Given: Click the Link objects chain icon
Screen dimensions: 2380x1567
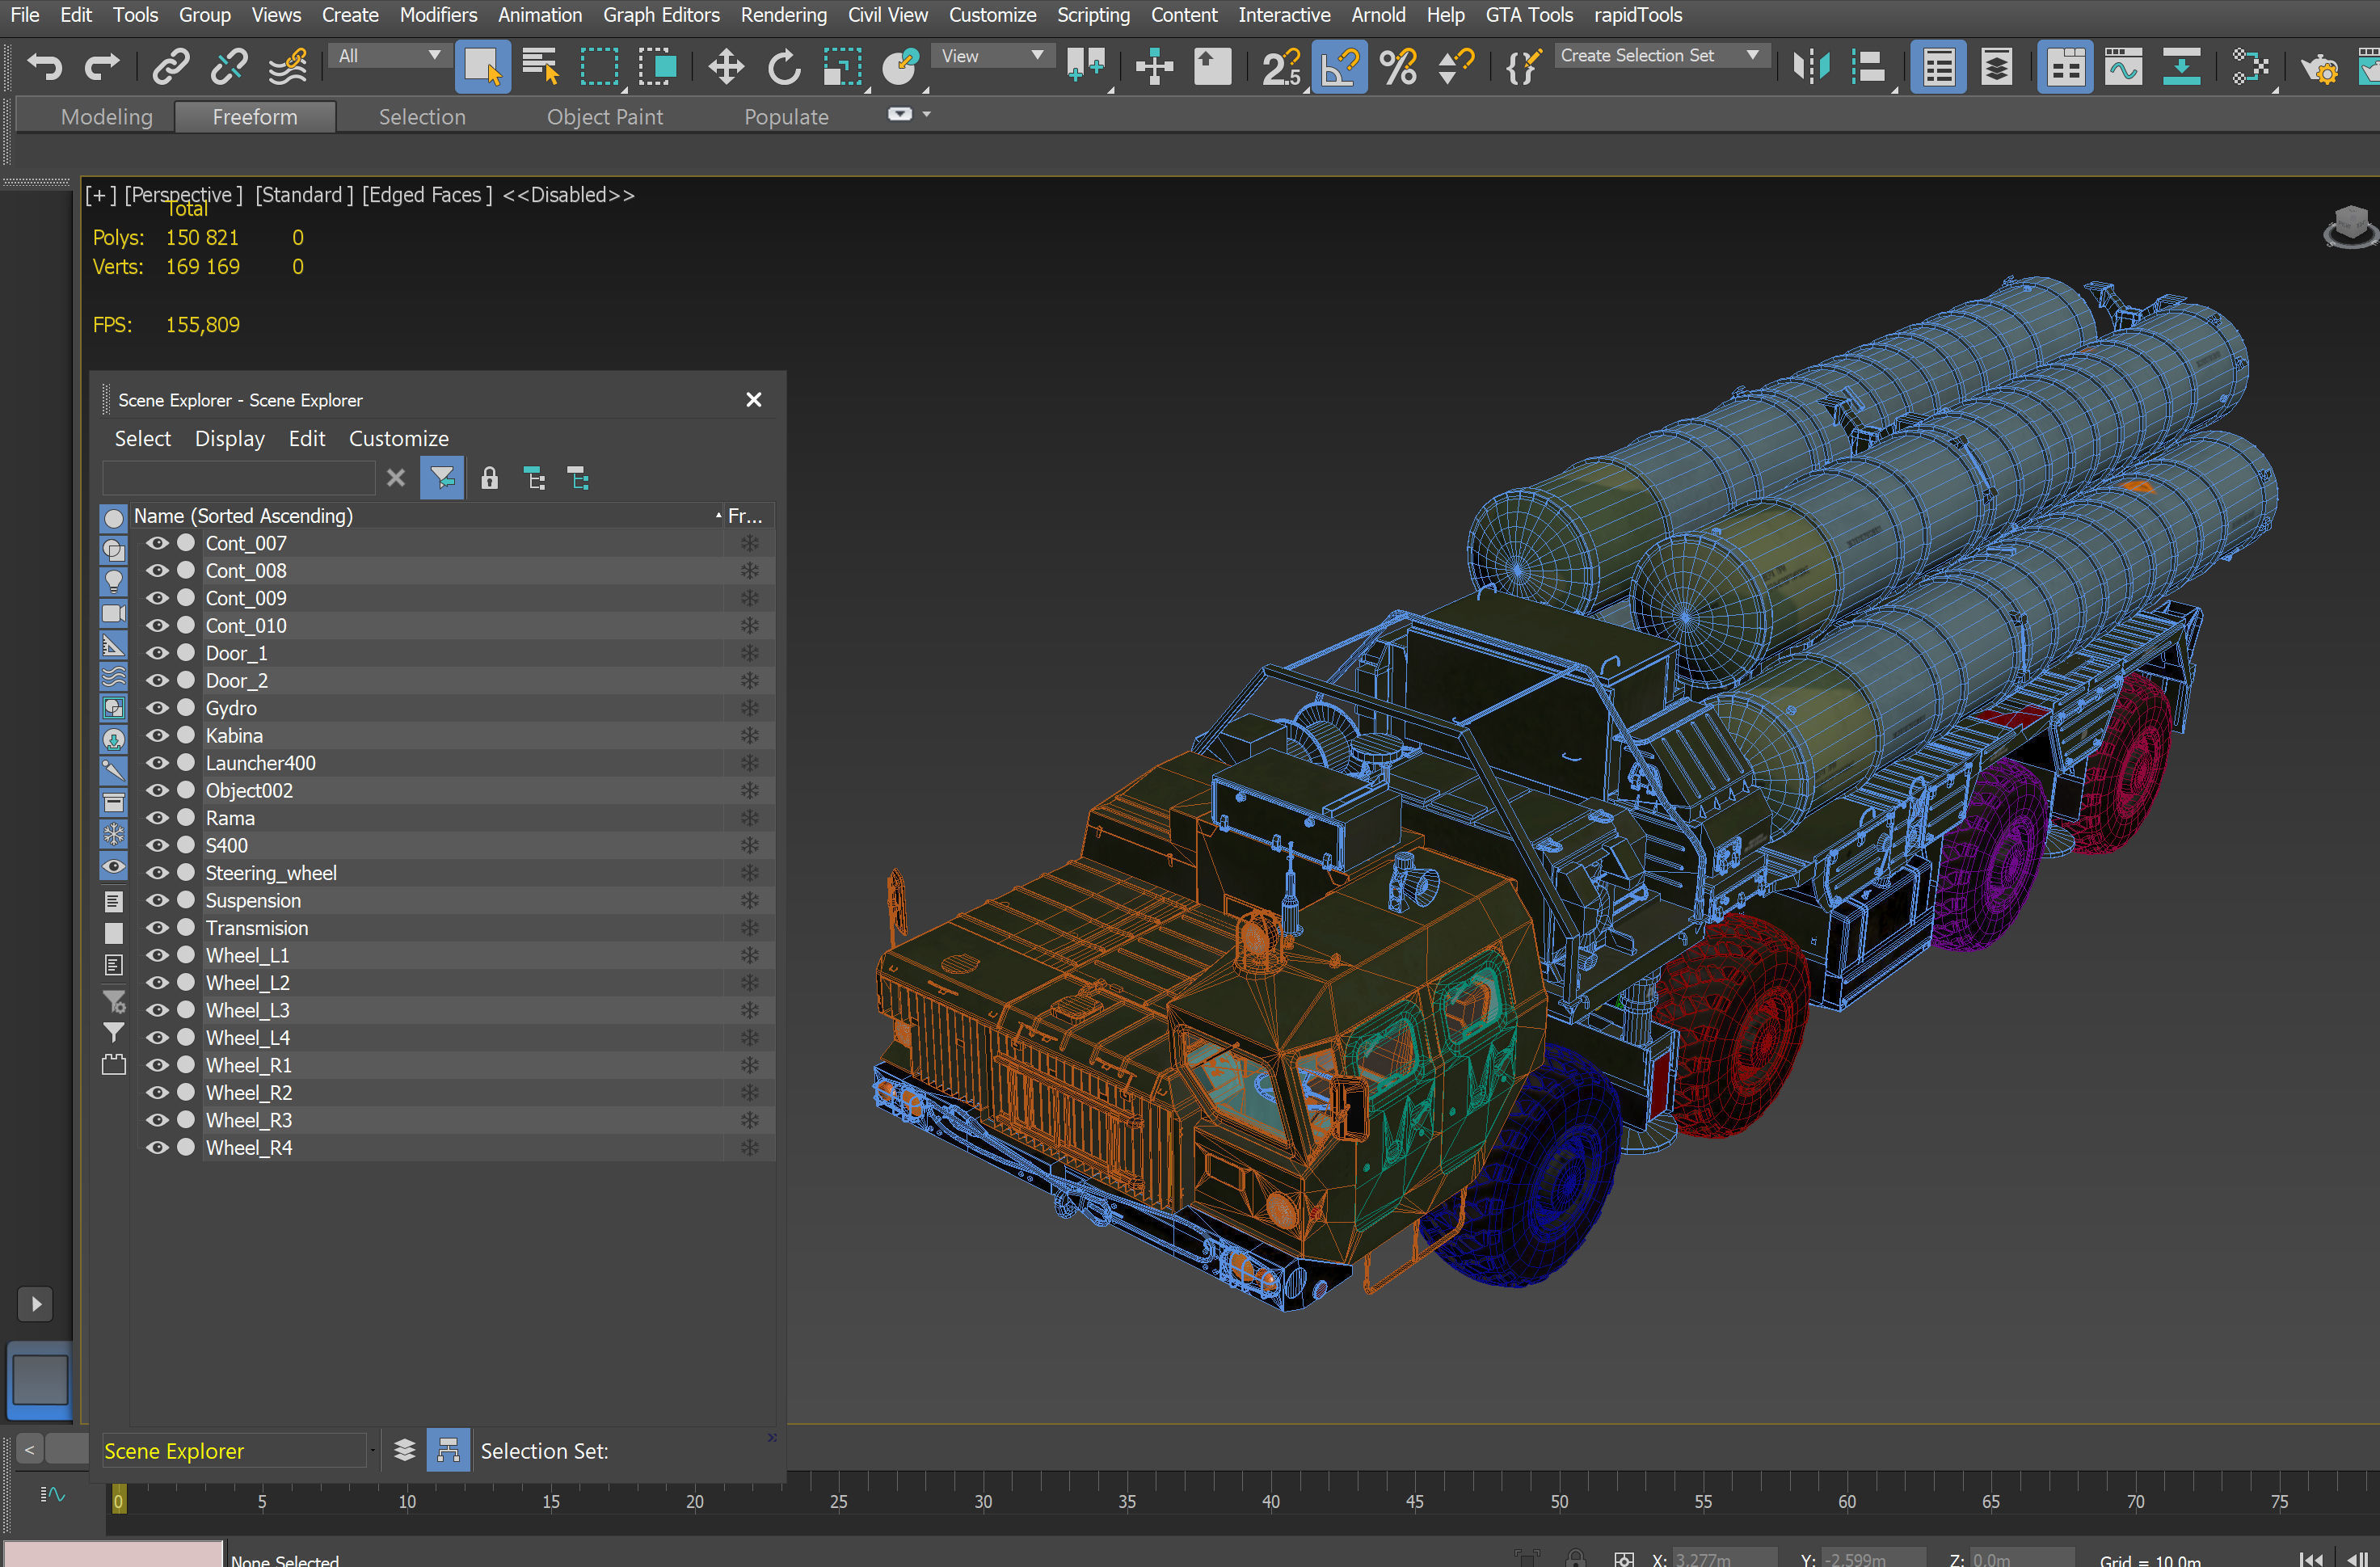Looking at the screenshot, I should click(x=170, y=67).
